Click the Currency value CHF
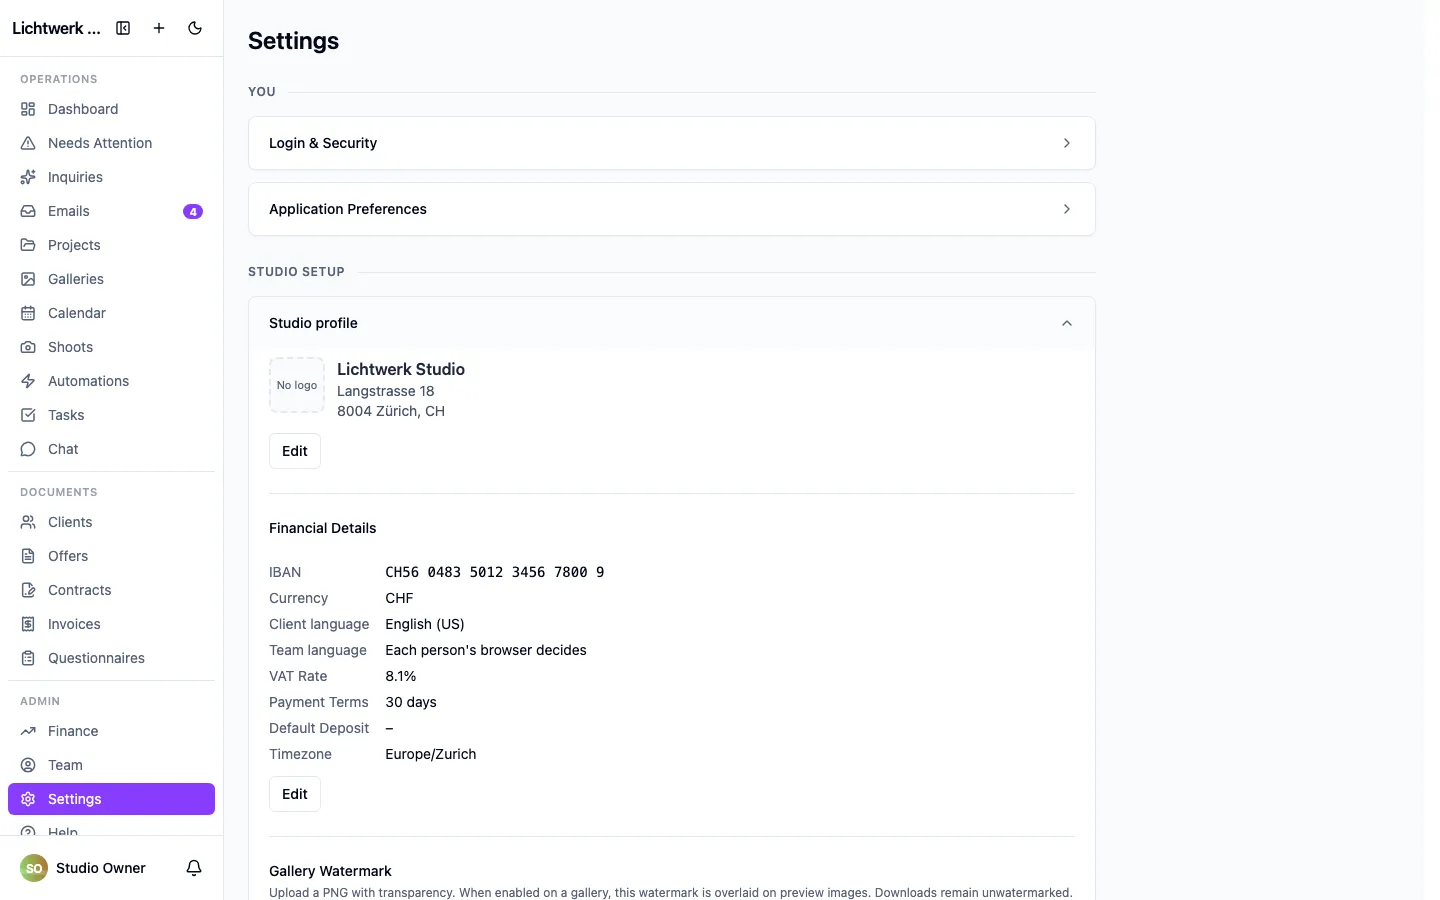Screen dimensions: 1440x900 tap(399, 598)
